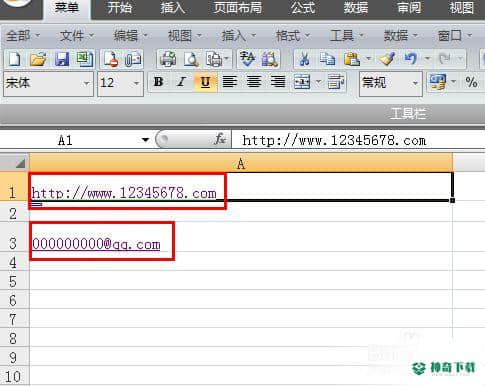Open Print Preview magnifier icon
Screen dimensions: 485x386
(x=192, y=60)
